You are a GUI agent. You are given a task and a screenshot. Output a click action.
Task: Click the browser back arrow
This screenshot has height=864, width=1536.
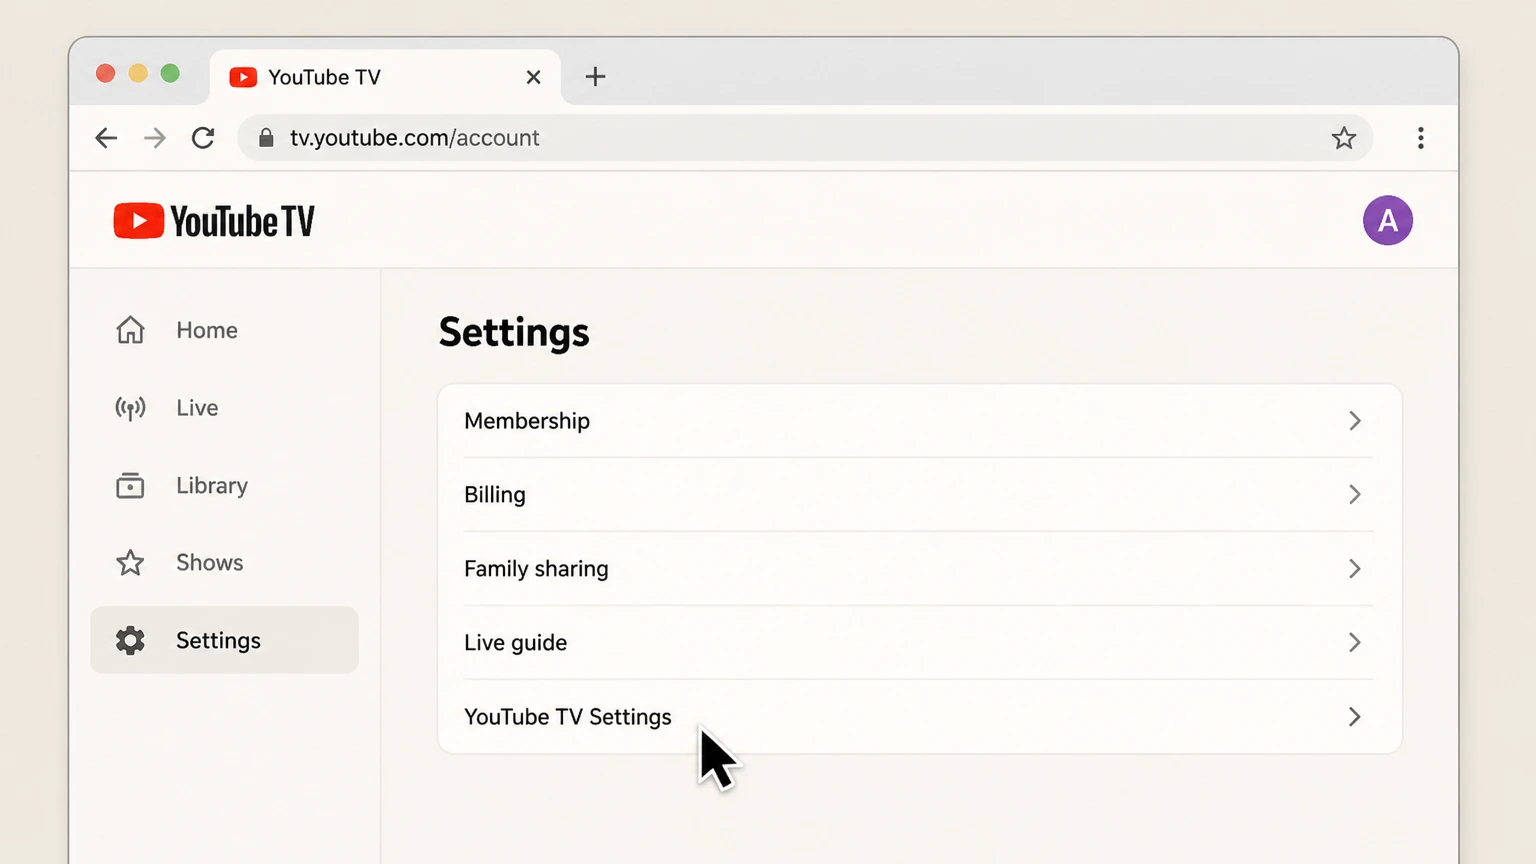[106, 138]
